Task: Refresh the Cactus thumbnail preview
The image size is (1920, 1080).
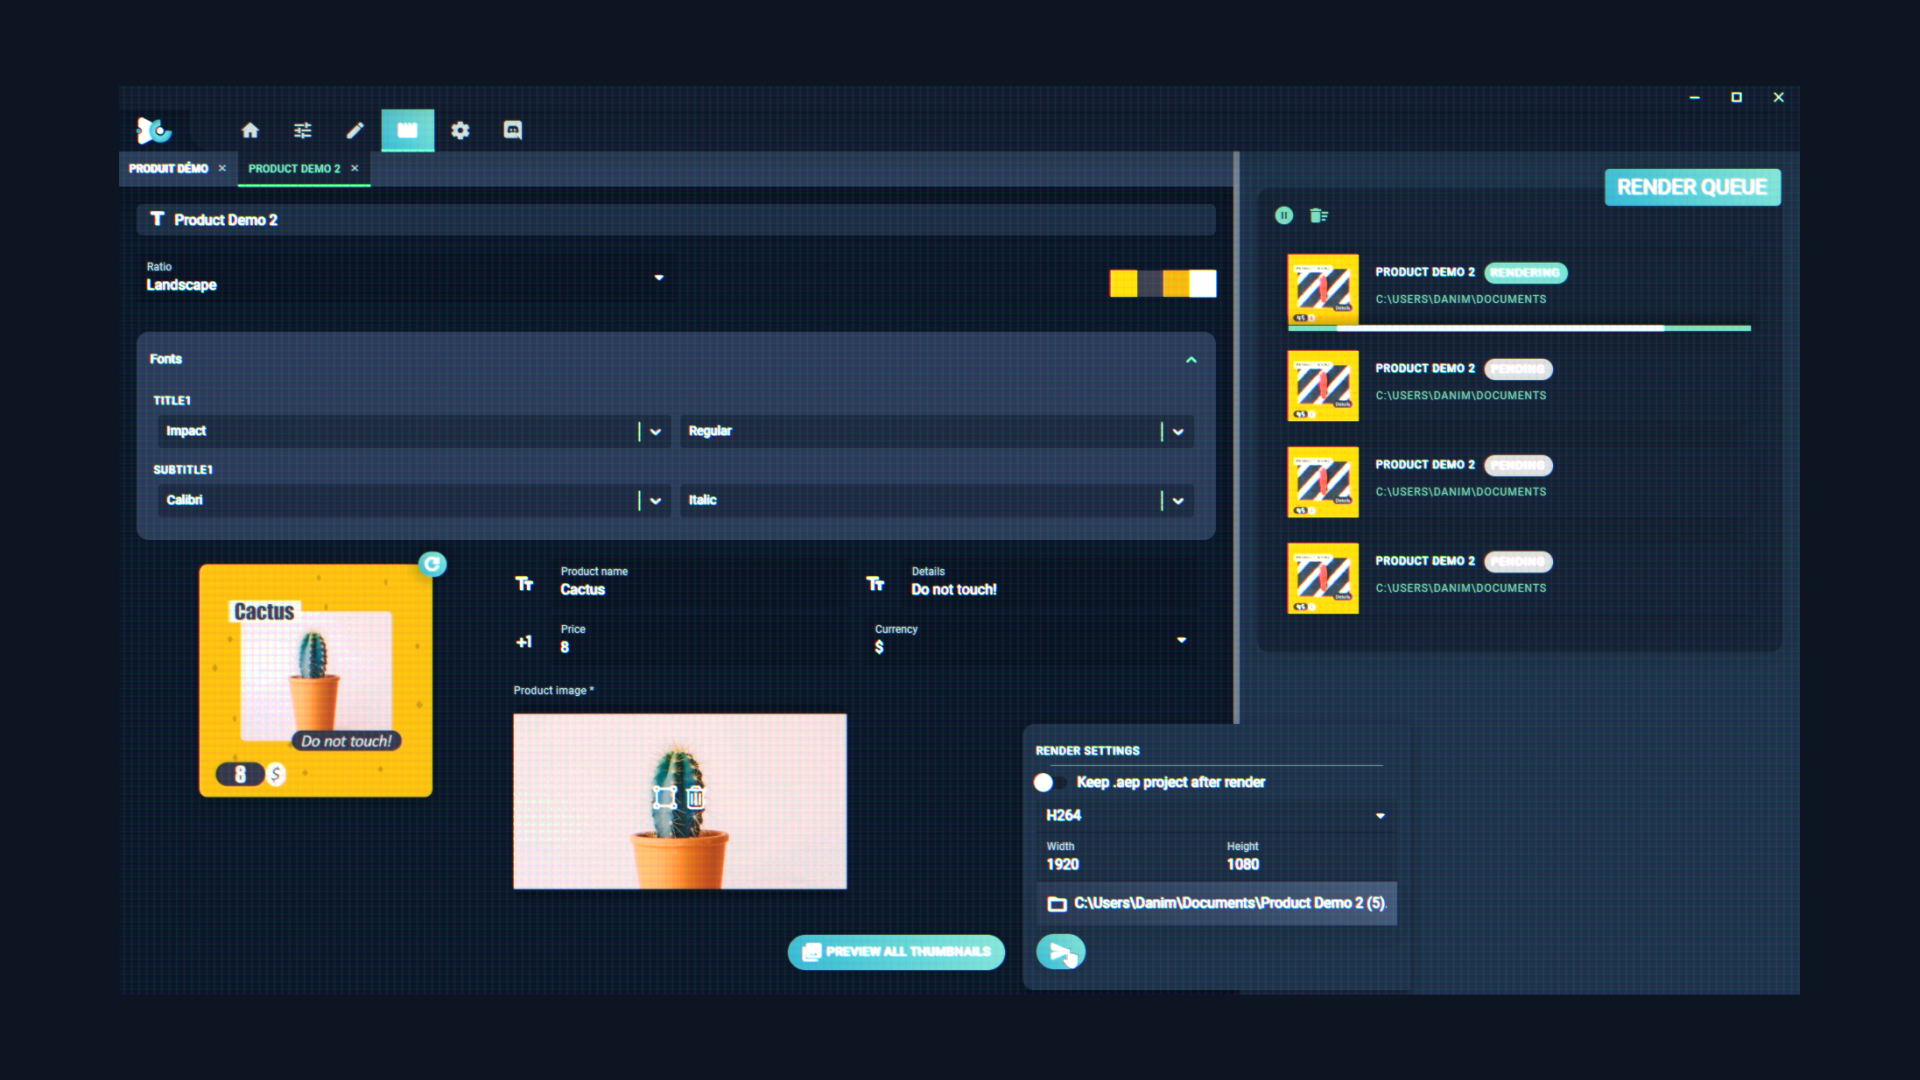Action: pos(432,564)
